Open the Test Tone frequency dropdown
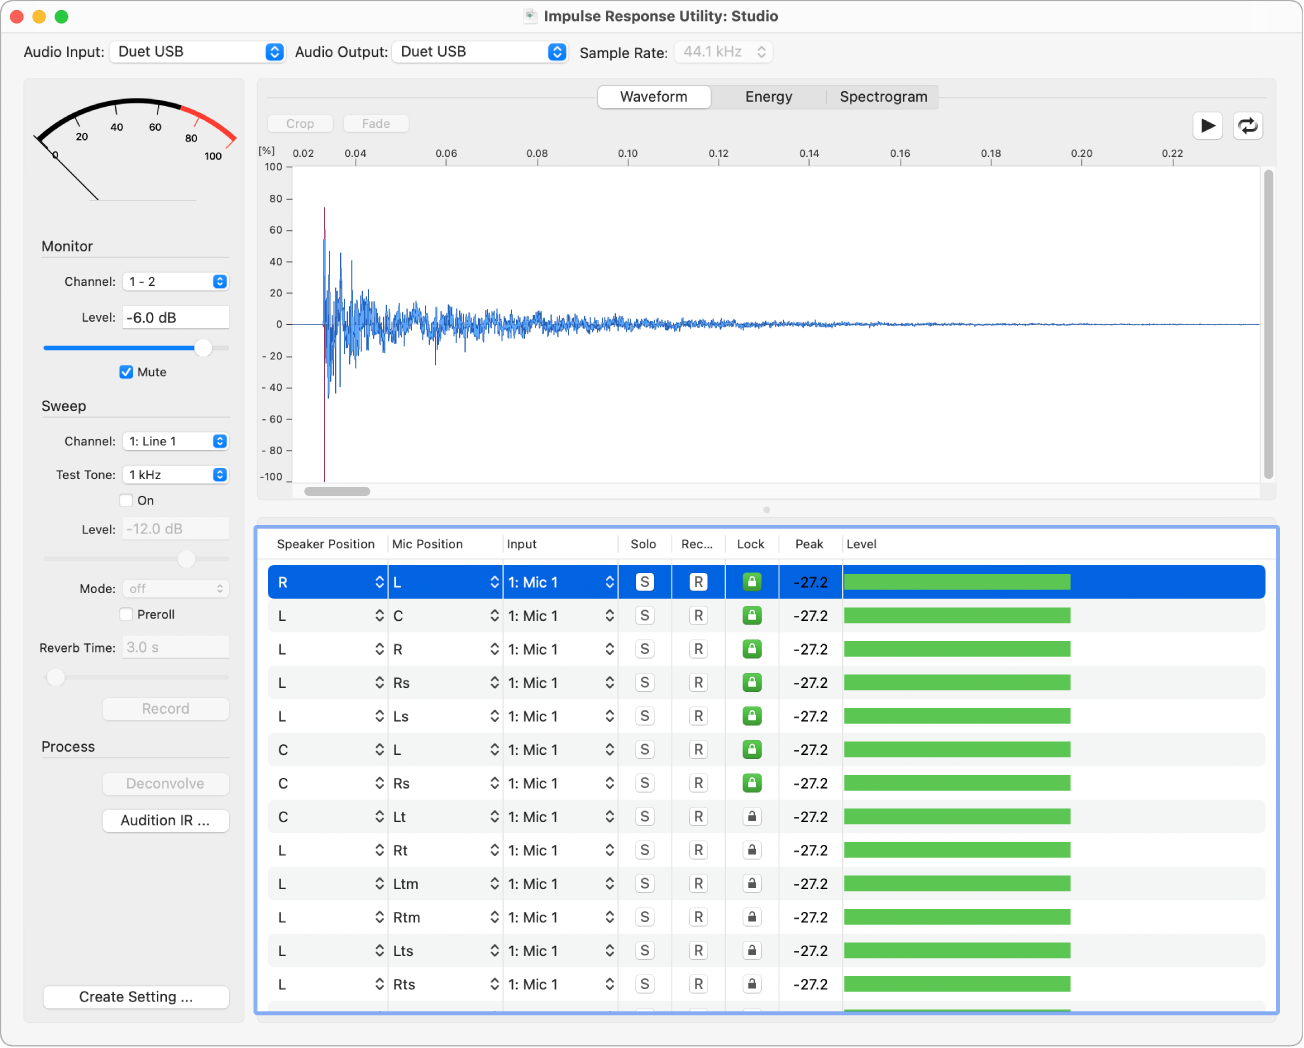 [x=176, y=475]
